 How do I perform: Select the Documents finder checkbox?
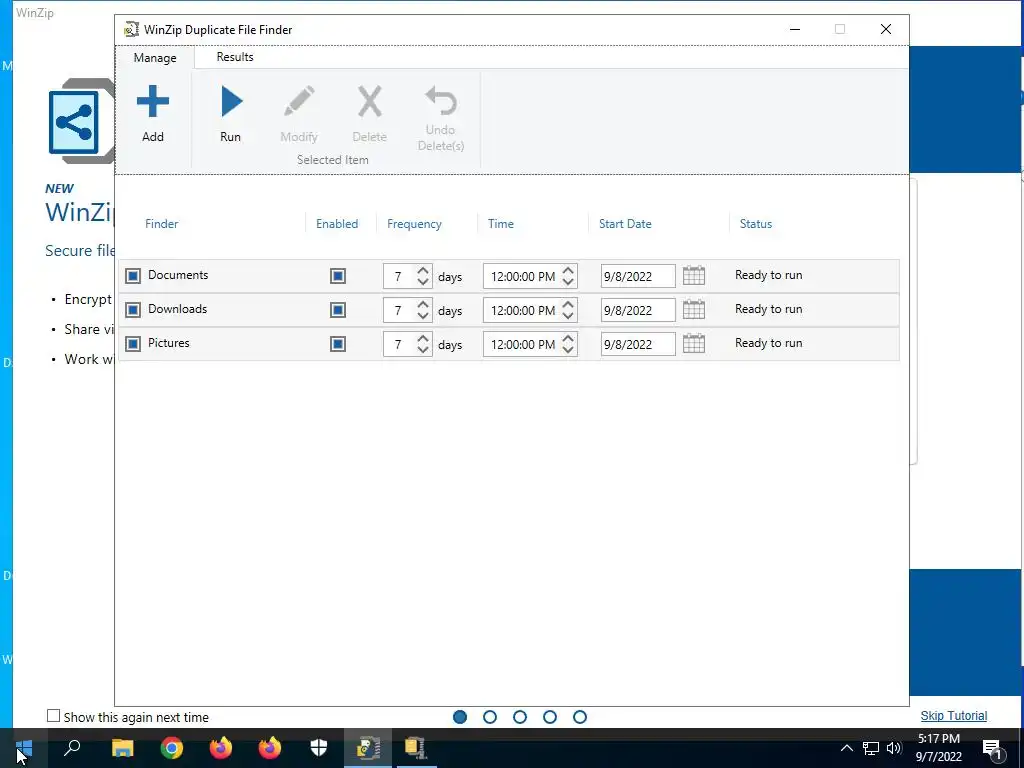pos(133,276)
